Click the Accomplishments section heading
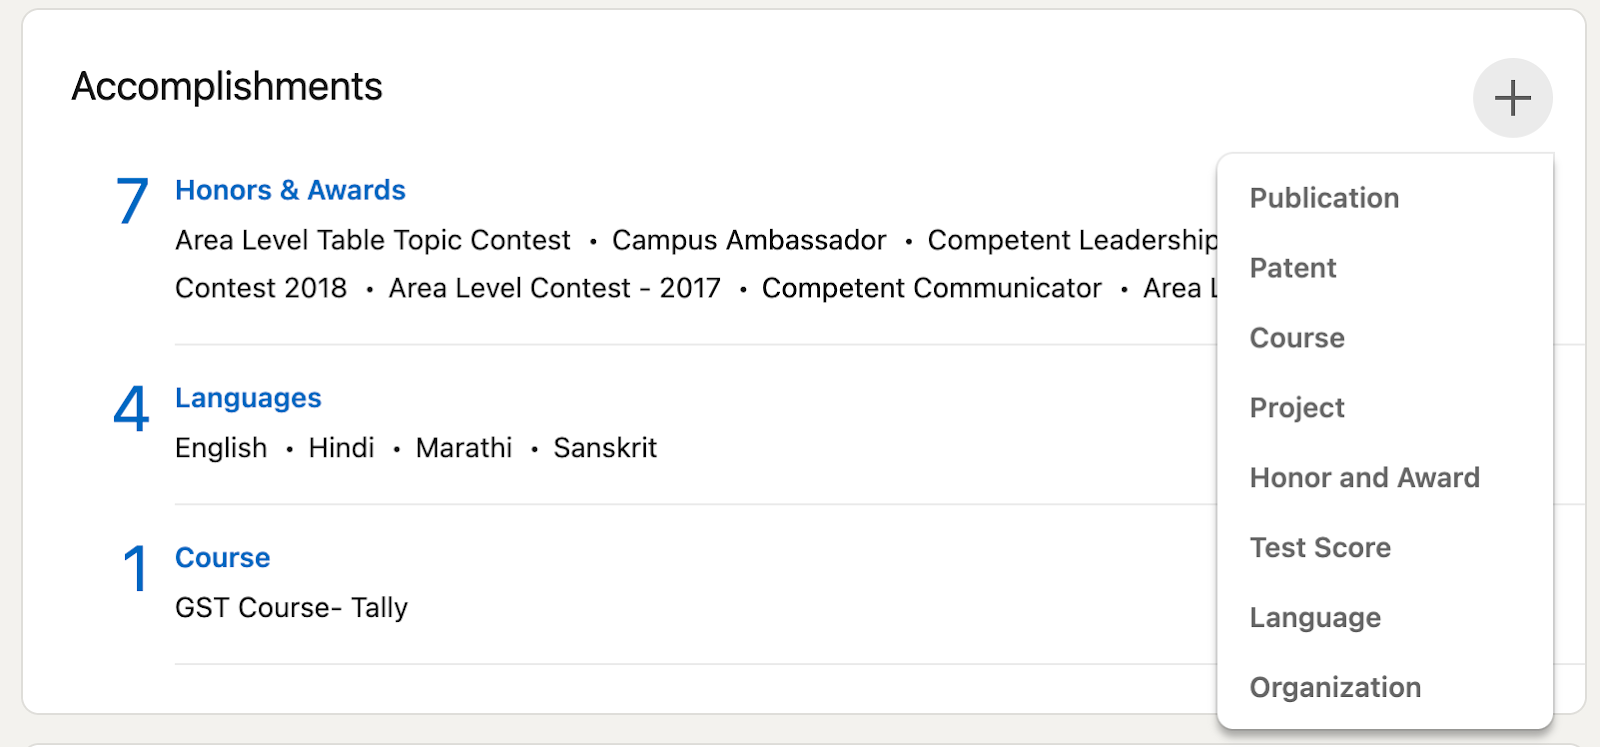Image resolution: width=1600 pixels, height=747 pixels. [x=227, y=87]
